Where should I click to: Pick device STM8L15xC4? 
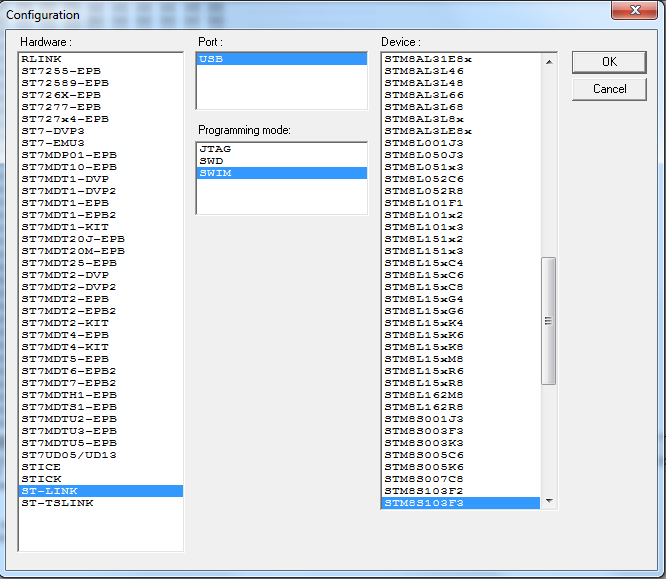pyautogui.click(x=461, y=263)
